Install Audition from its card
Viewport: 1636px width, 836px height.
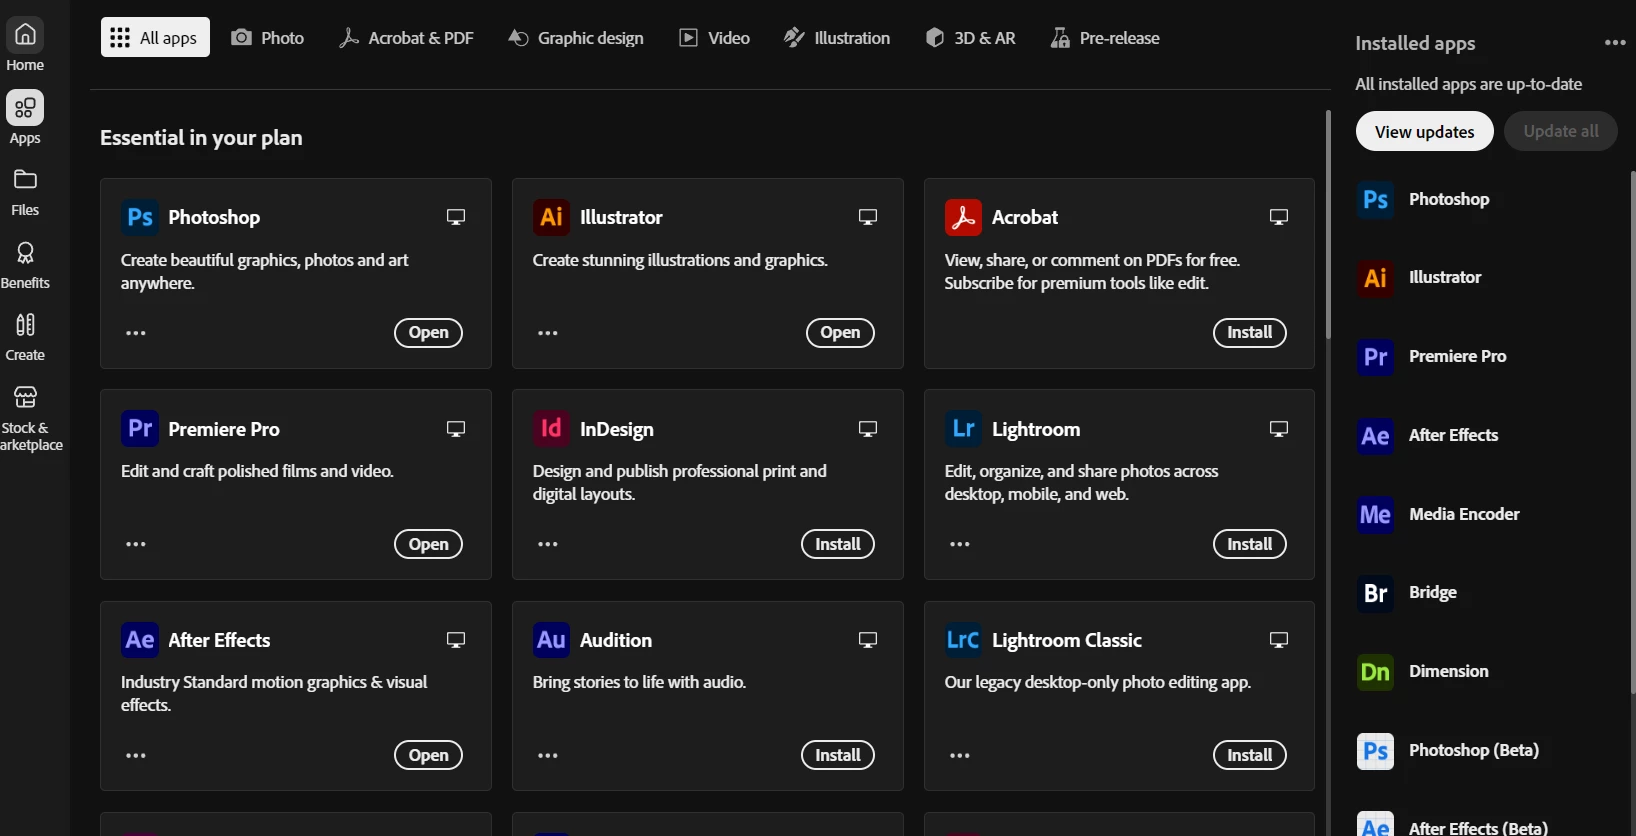tap(838, 755)
